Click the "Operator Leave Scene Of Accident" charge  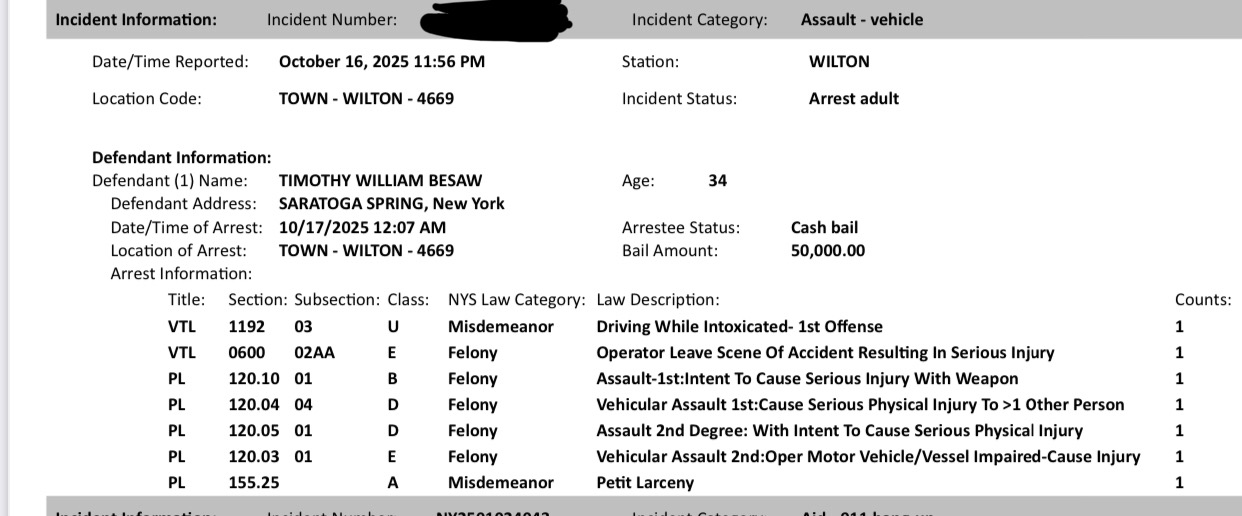pos(824,352)
